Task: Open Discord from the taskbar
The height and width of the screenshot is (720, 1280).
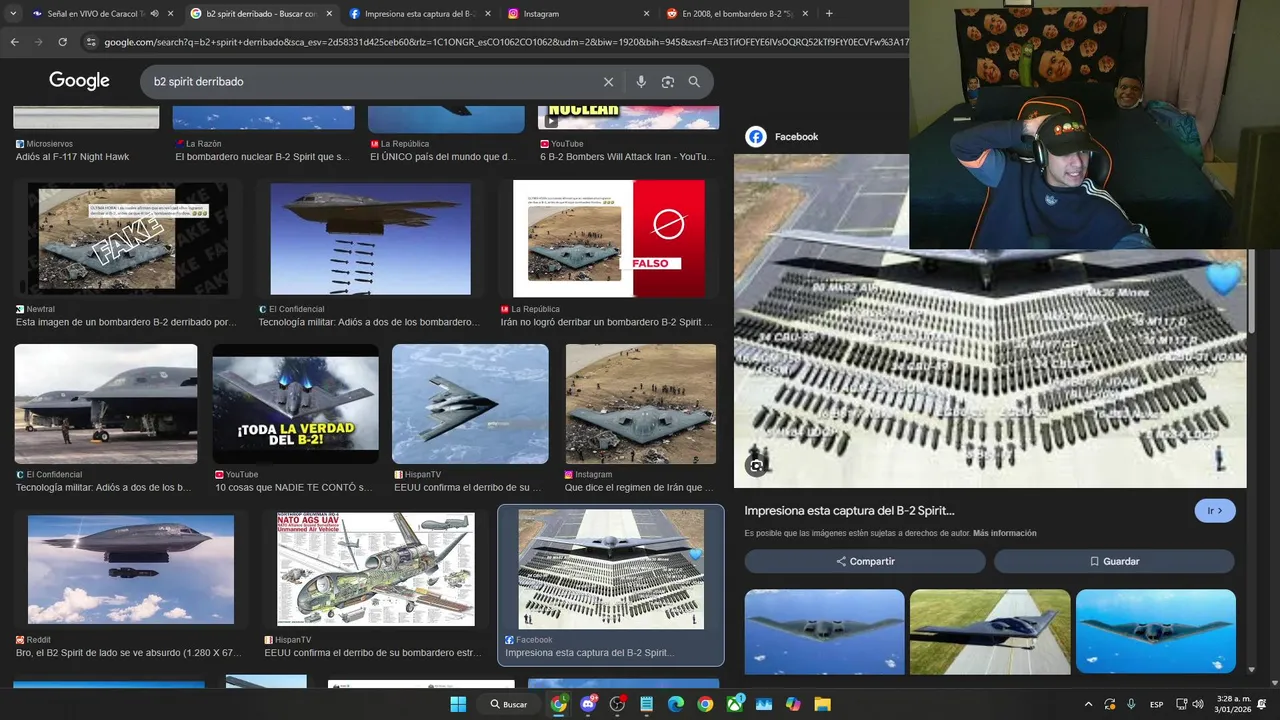Action: (588, 704)
